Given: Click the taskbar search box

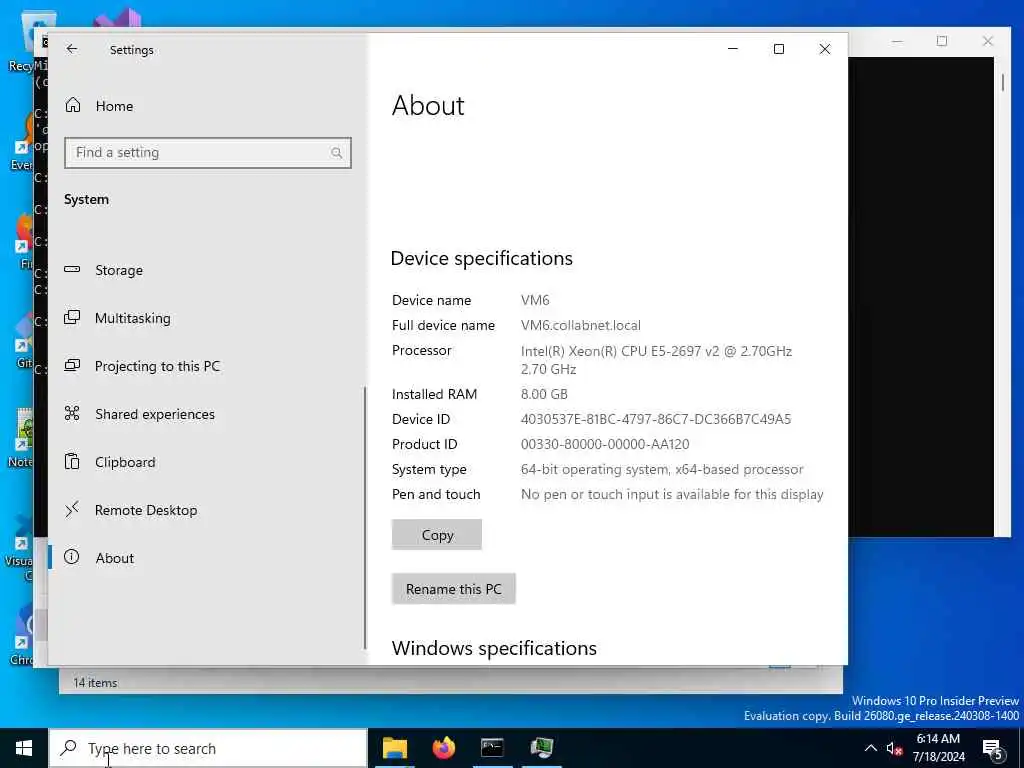Looking at the screenshot, I should point(208,748).
